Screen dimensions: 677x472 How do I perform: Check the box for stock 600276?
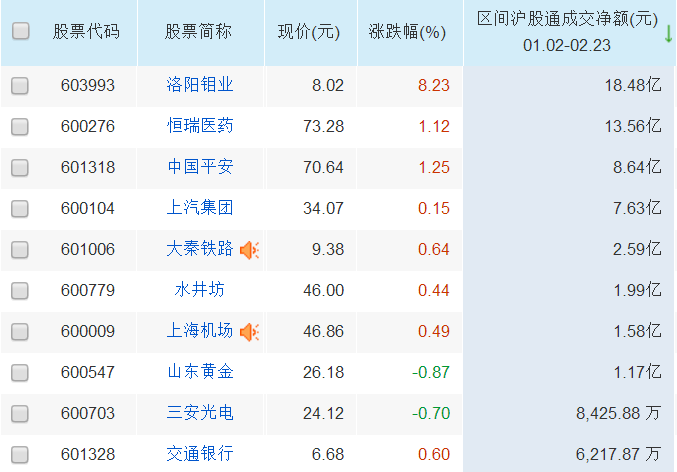(20, 127)
